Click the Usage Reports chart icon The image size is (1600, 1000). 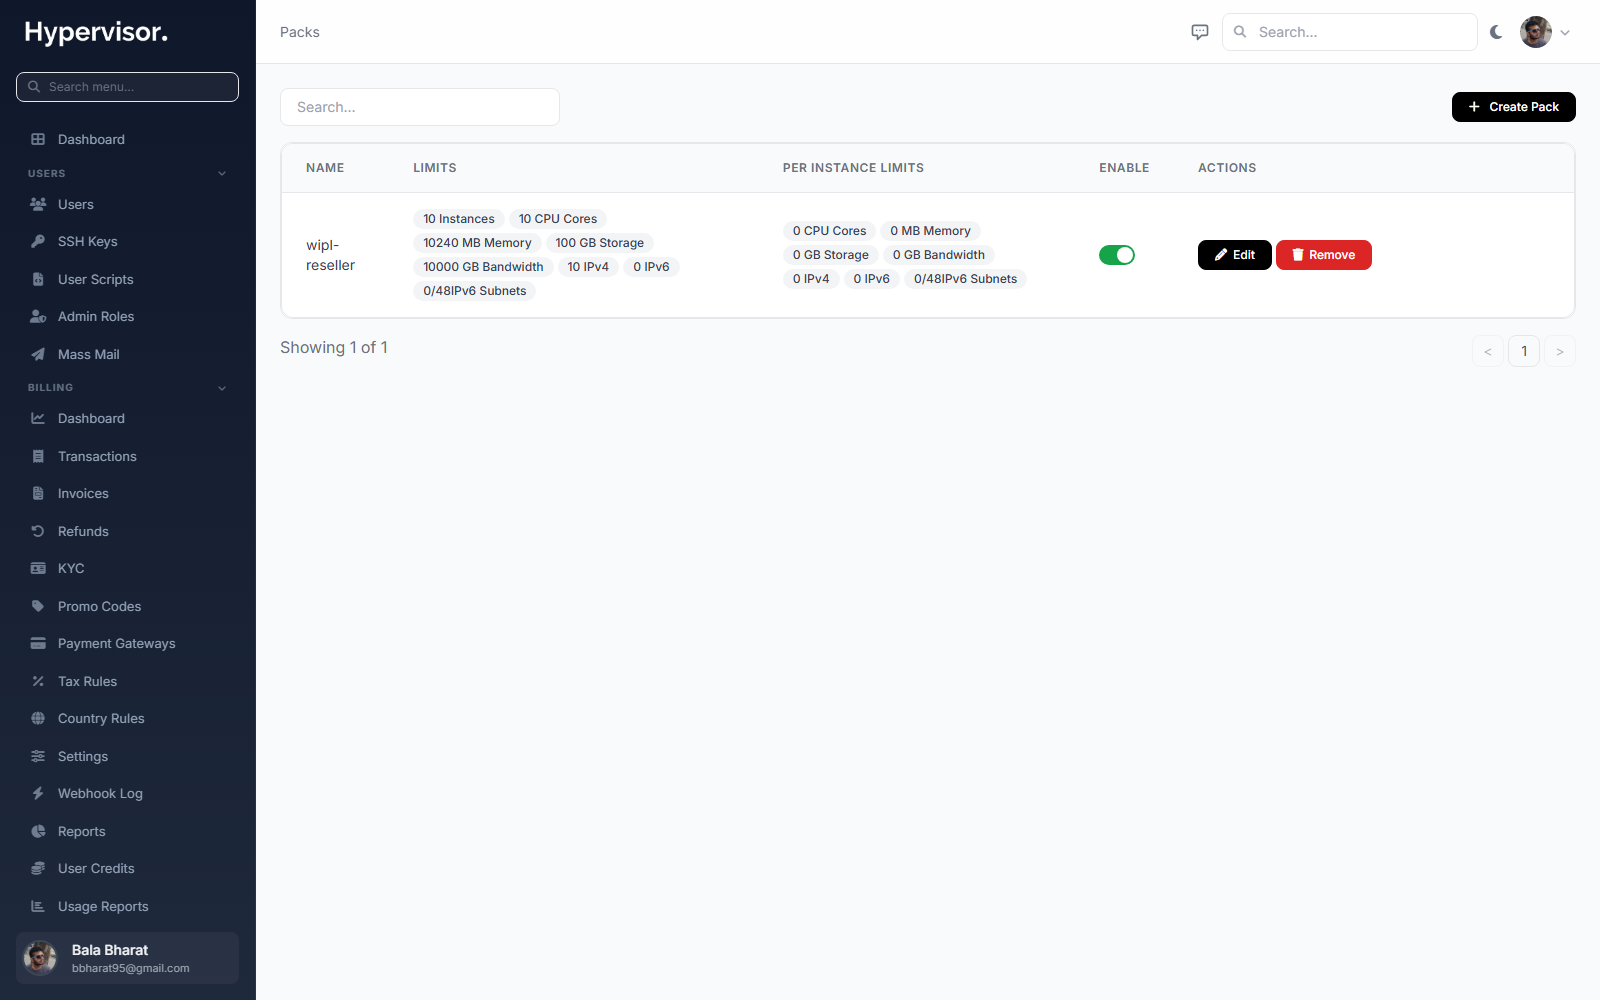38,906
